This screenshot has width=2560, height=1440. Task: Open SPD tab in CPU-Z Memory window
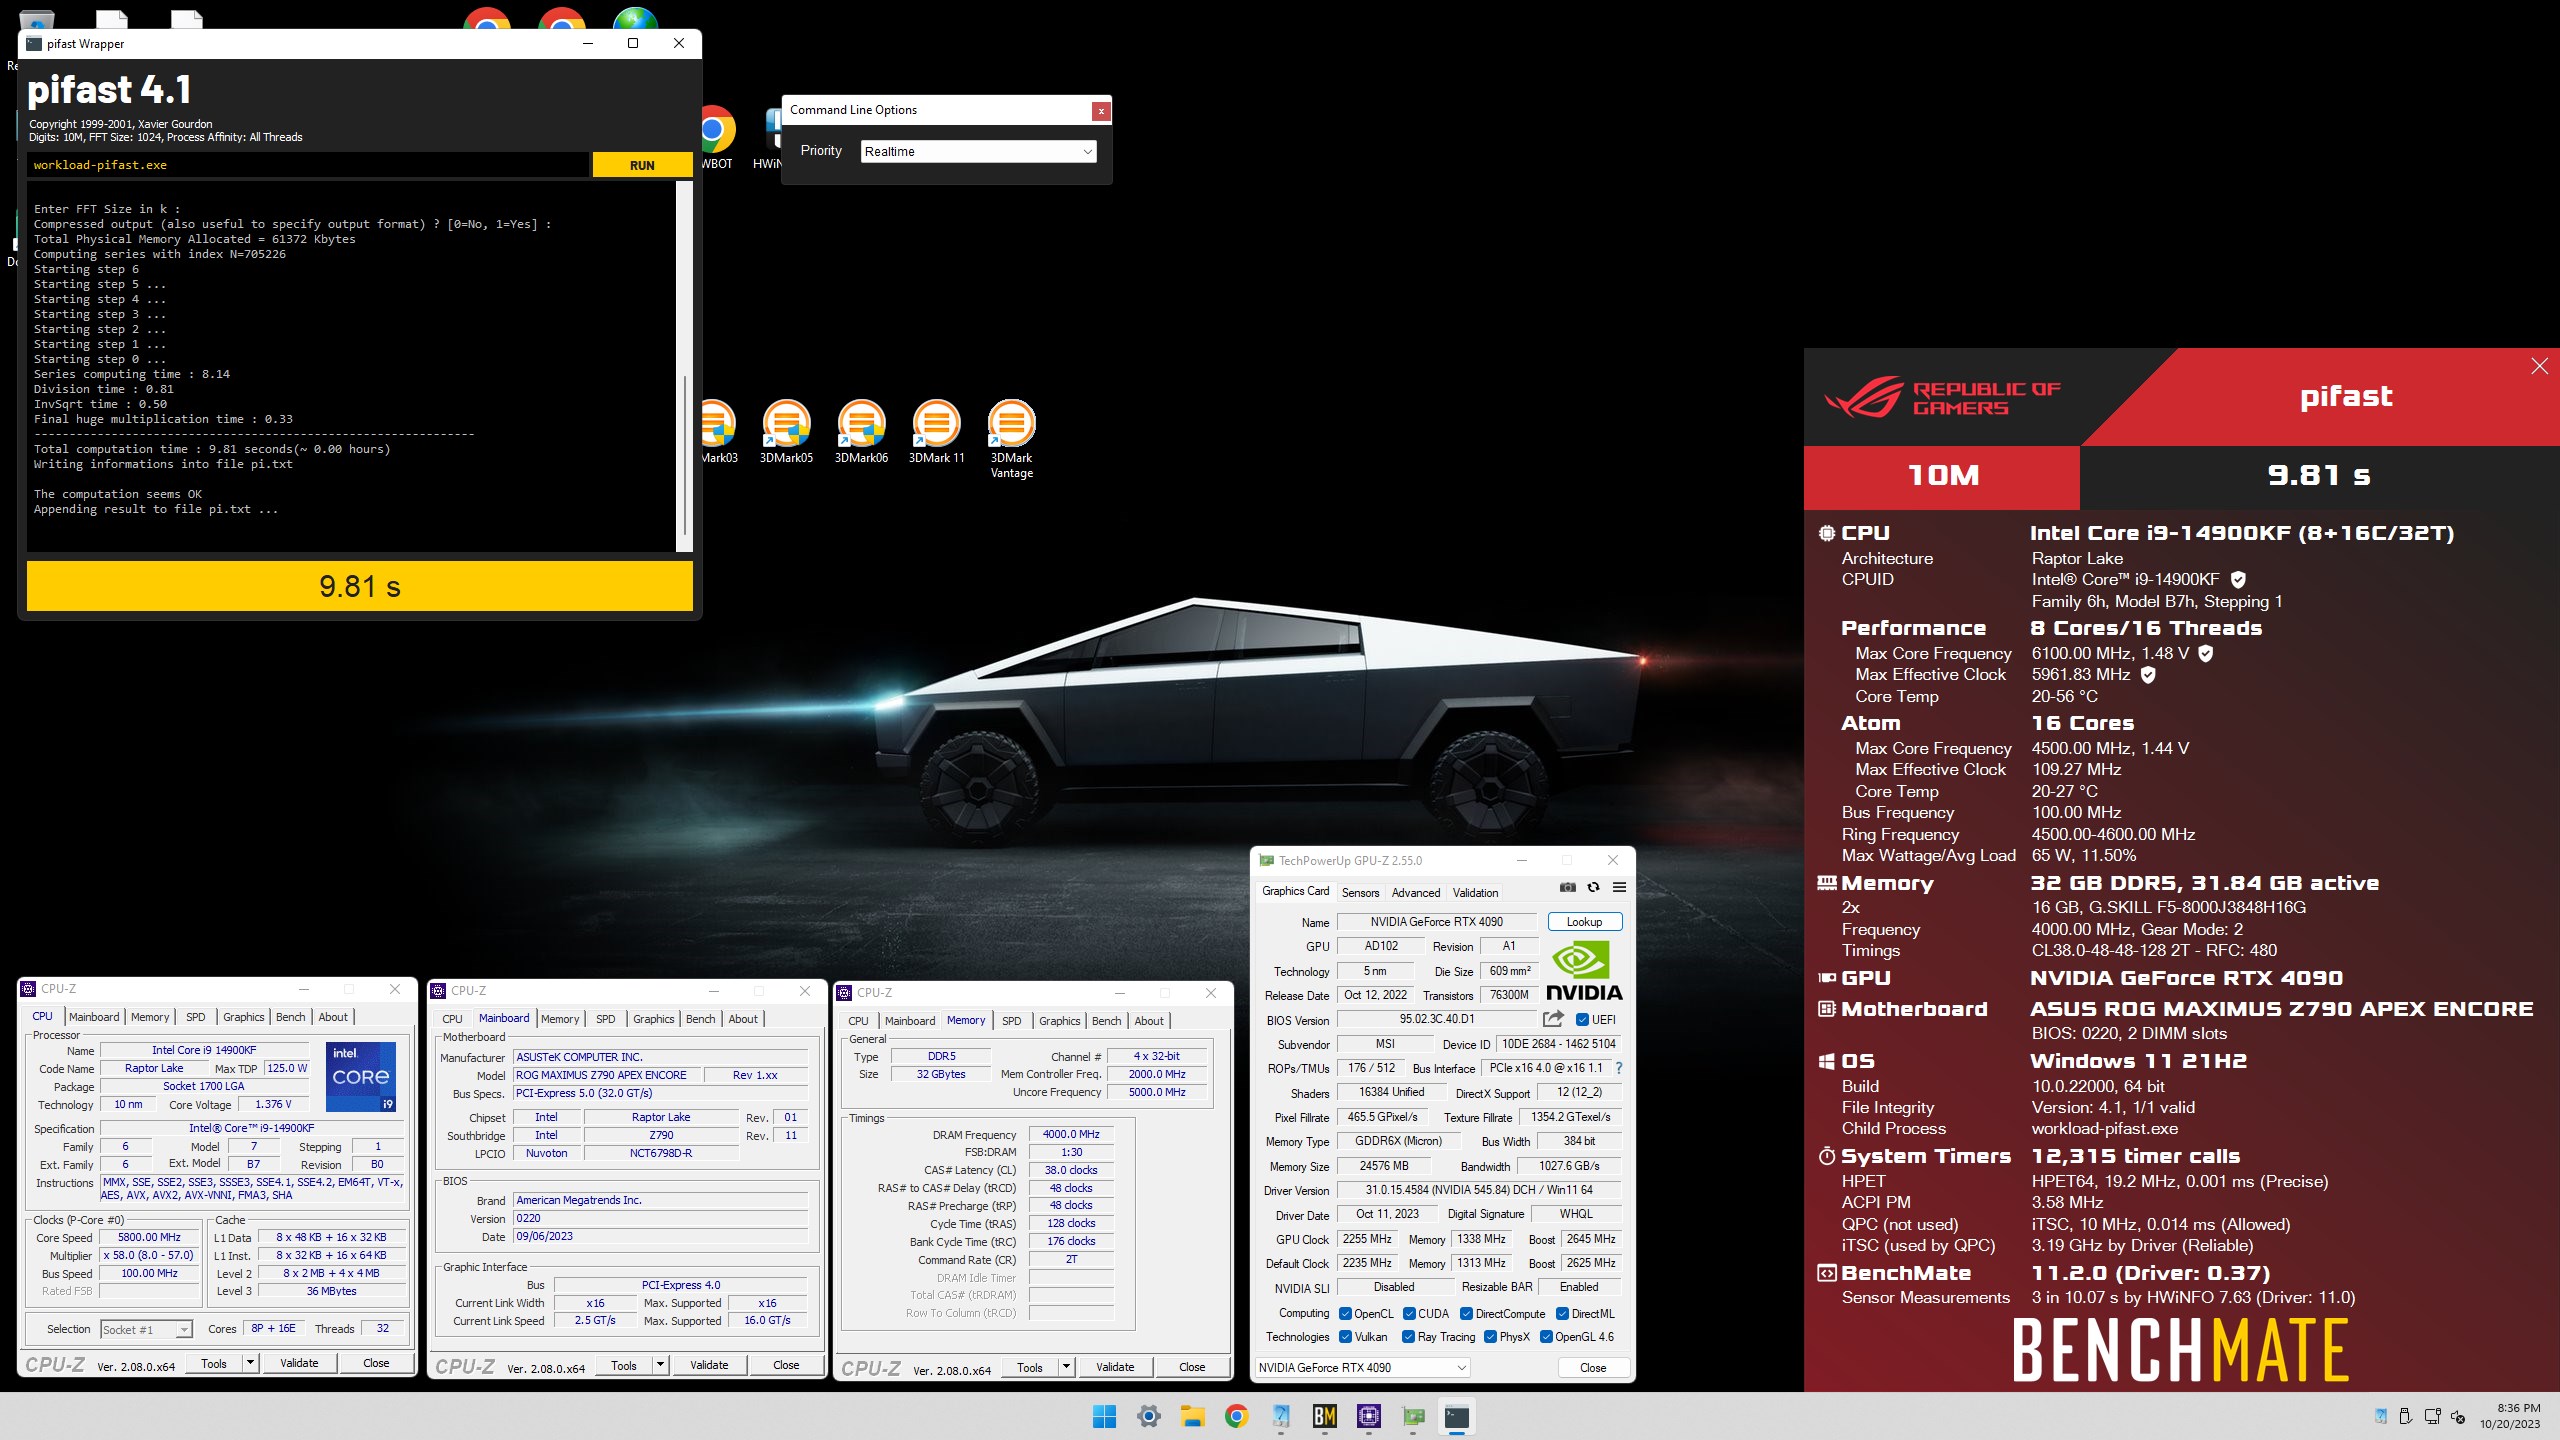pyautogui.click(x=1012, y=1021)
